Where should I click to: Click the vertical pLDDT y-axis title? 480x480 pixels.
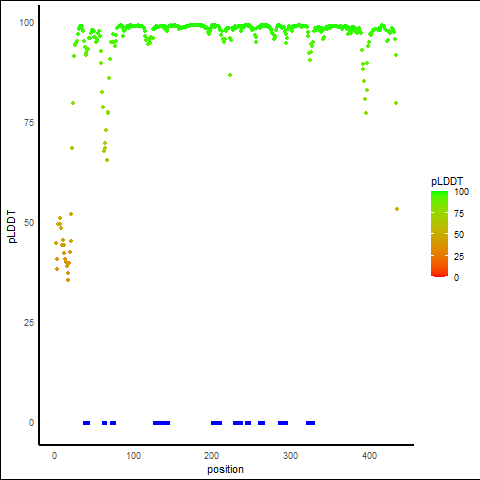(12, 227)
